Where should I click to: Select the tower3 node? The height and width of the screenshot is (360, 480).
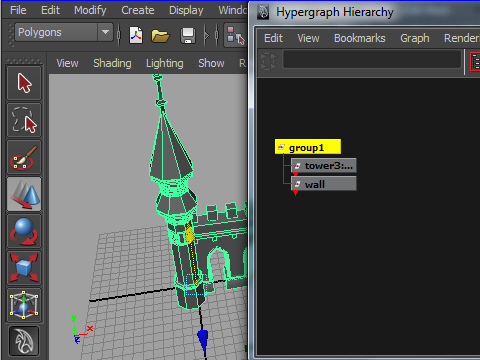[324, 166]
